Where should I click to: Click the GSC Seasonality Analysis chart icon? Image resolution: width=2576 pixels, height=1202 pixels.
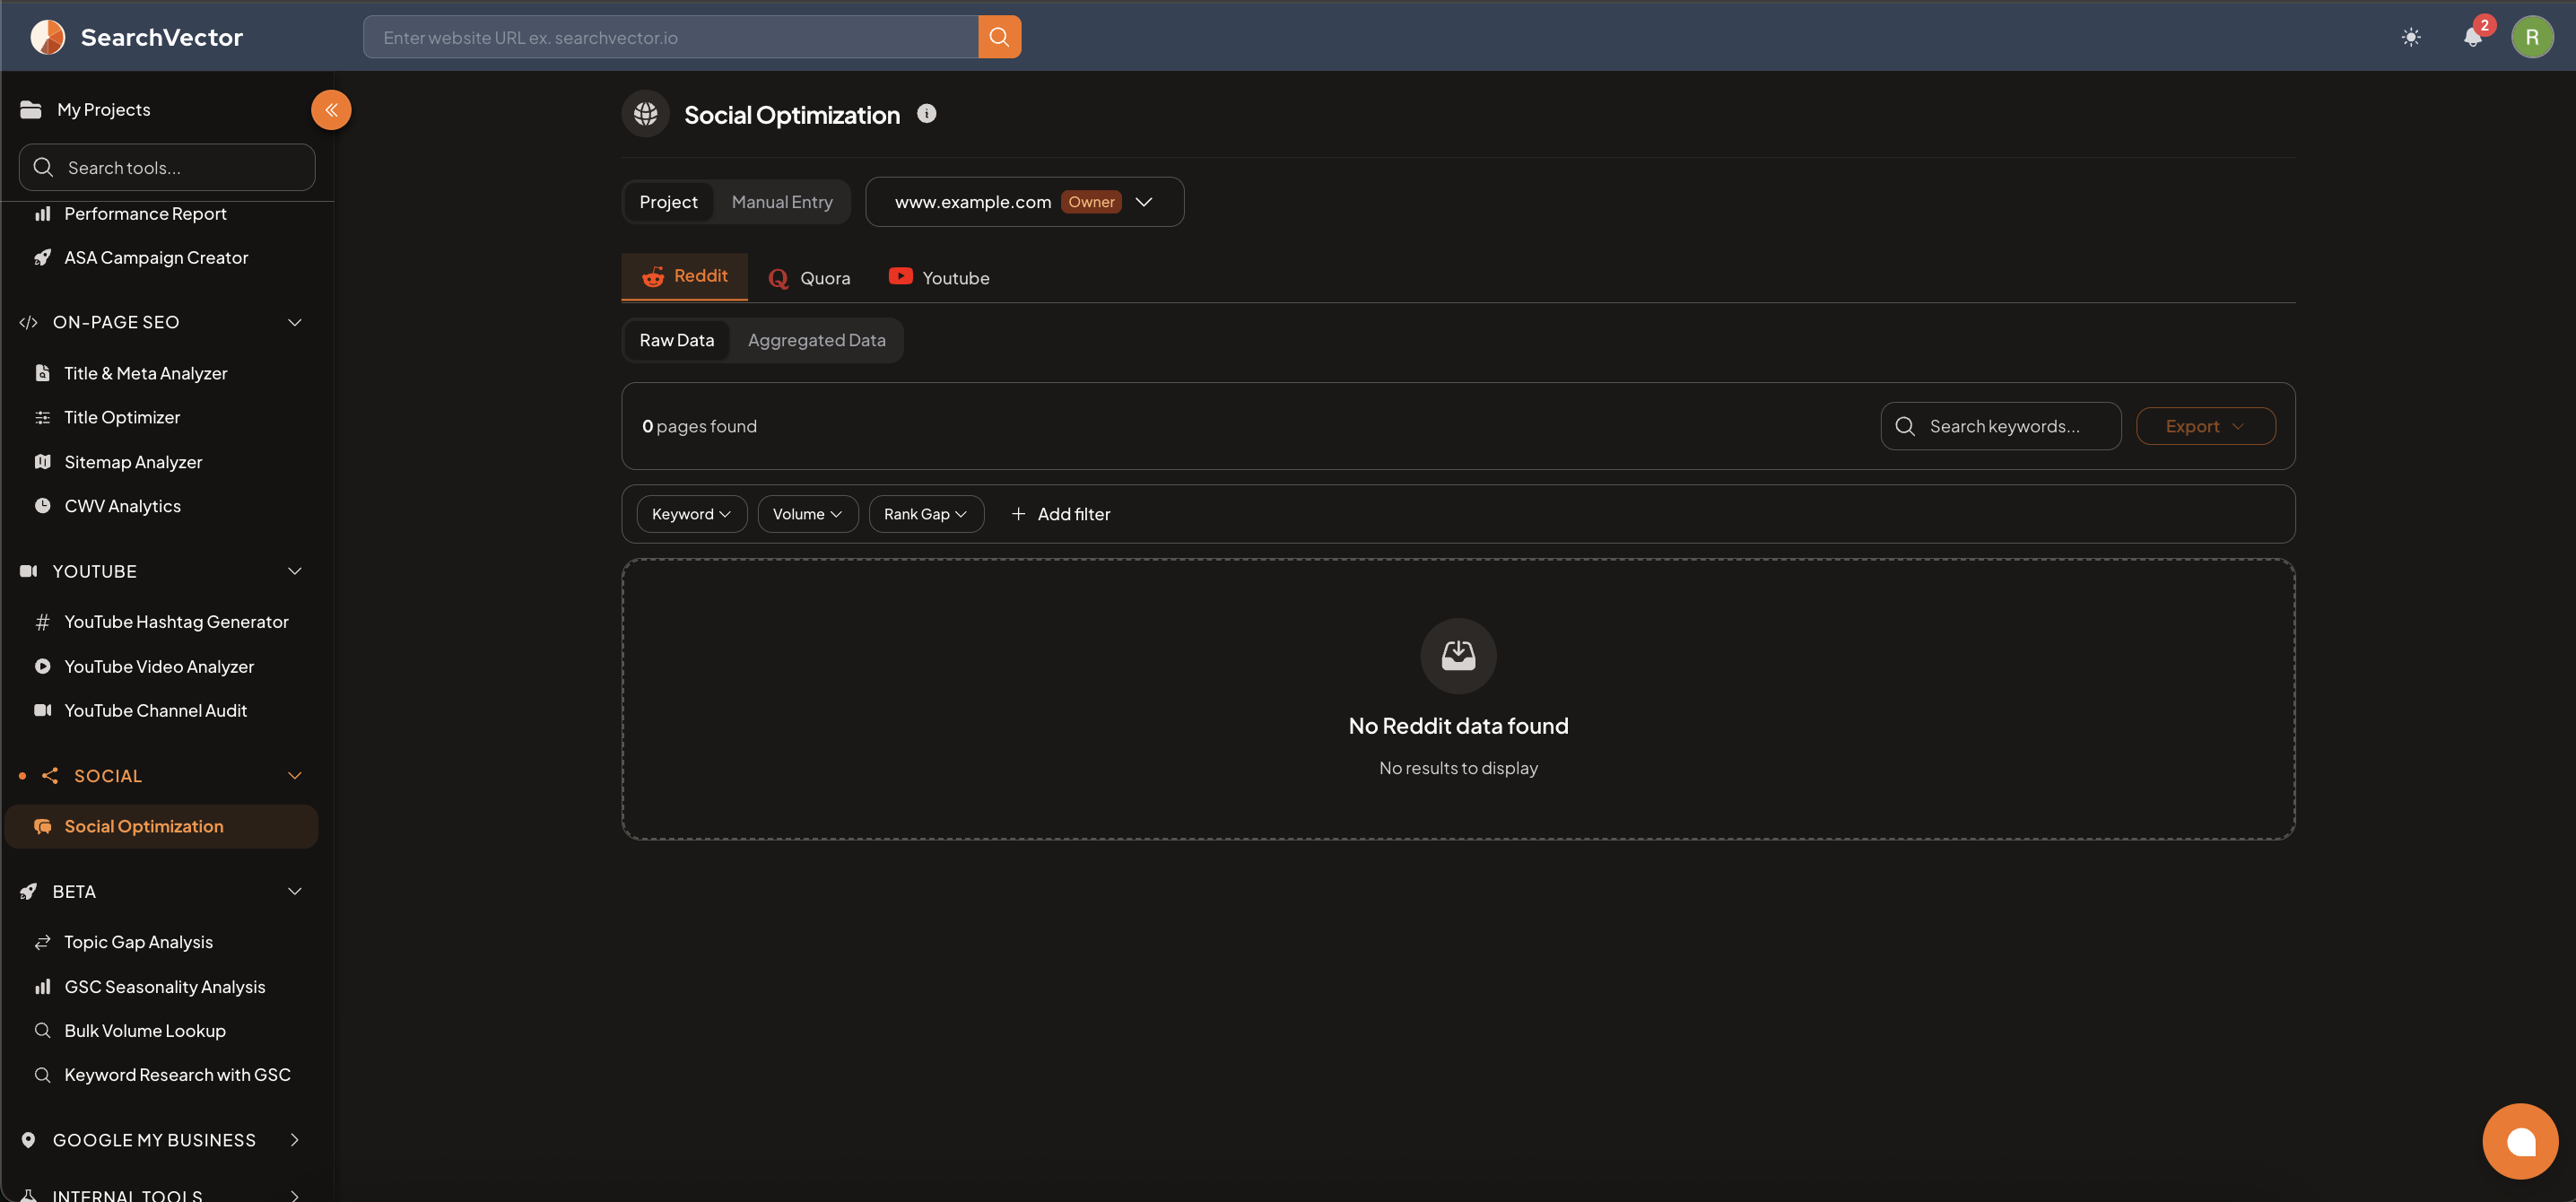(43, 987)
